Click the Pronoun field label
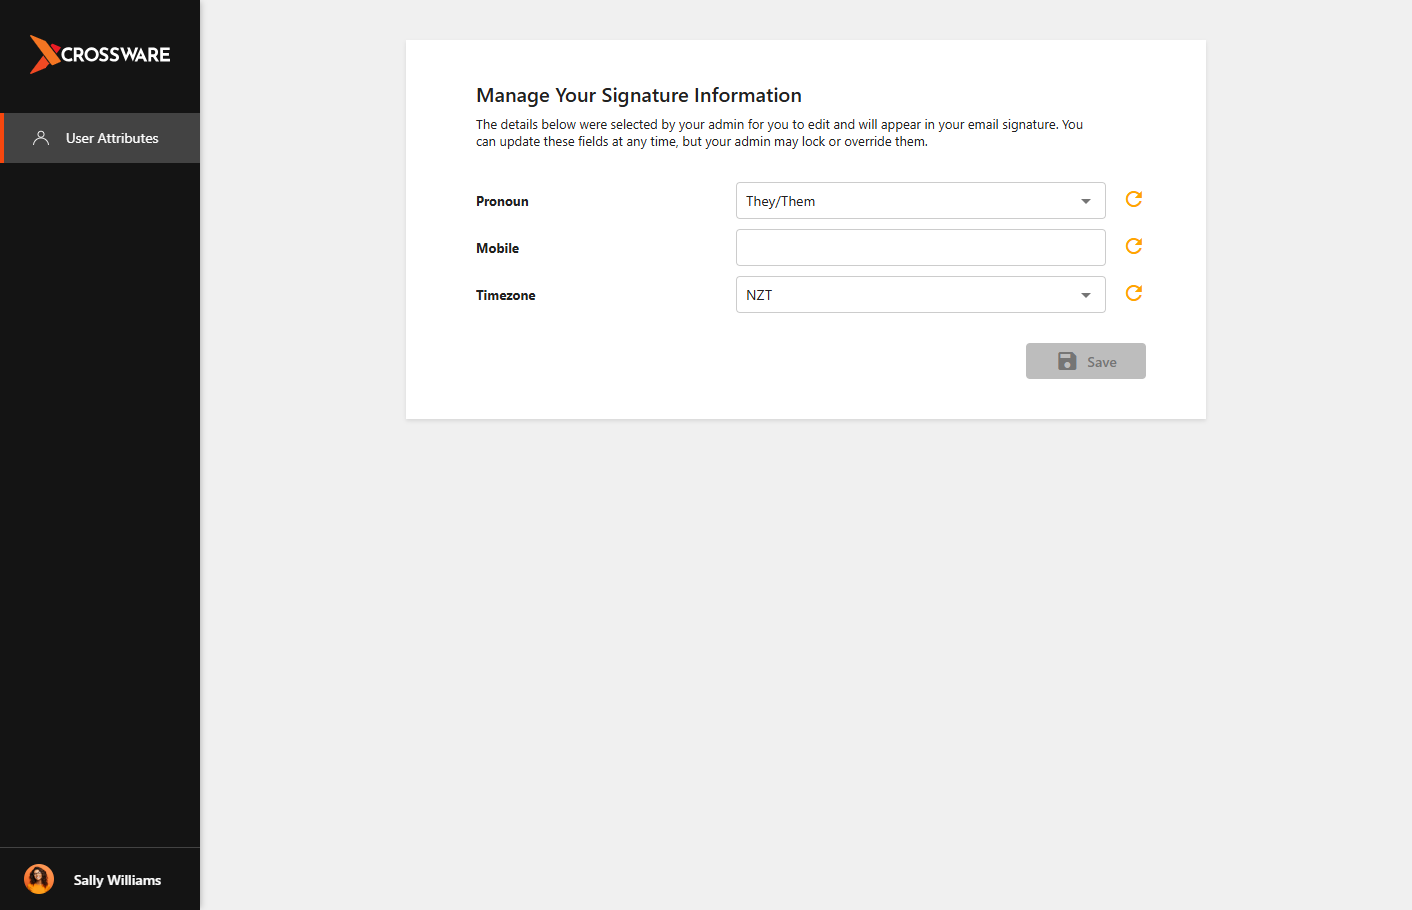1412x910 pixels. (502, 201)
